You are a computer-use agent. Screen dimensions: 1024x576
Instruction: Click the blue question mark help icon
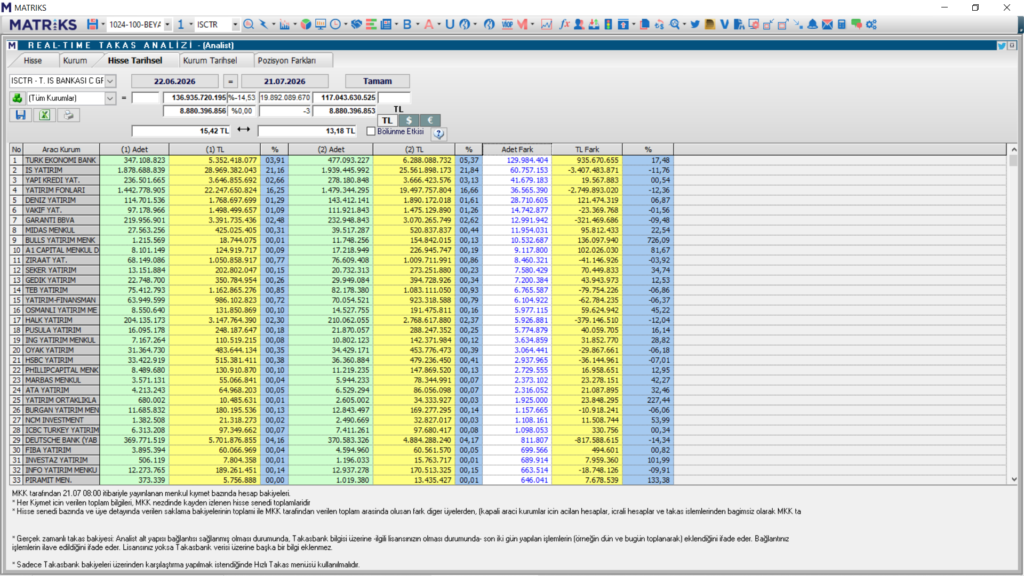[439, 133]
